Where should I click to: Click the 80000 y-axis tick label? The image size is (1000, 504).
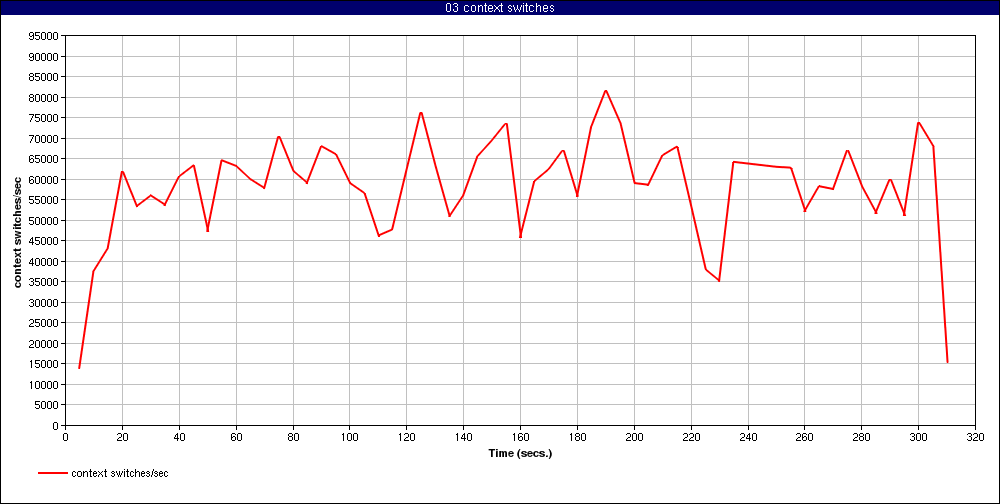[x=45, y=98]
